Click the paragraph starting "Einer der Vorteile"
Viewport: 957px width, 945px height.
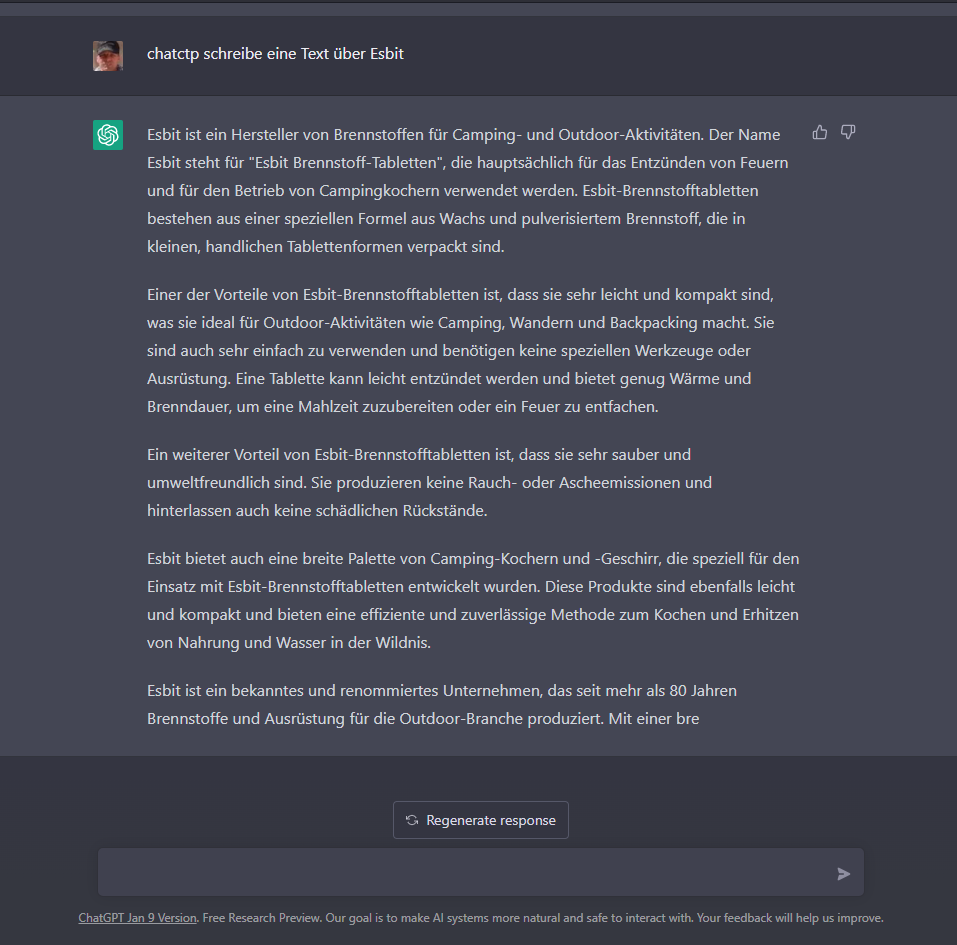pyautogui.click(x=461, y=350)
